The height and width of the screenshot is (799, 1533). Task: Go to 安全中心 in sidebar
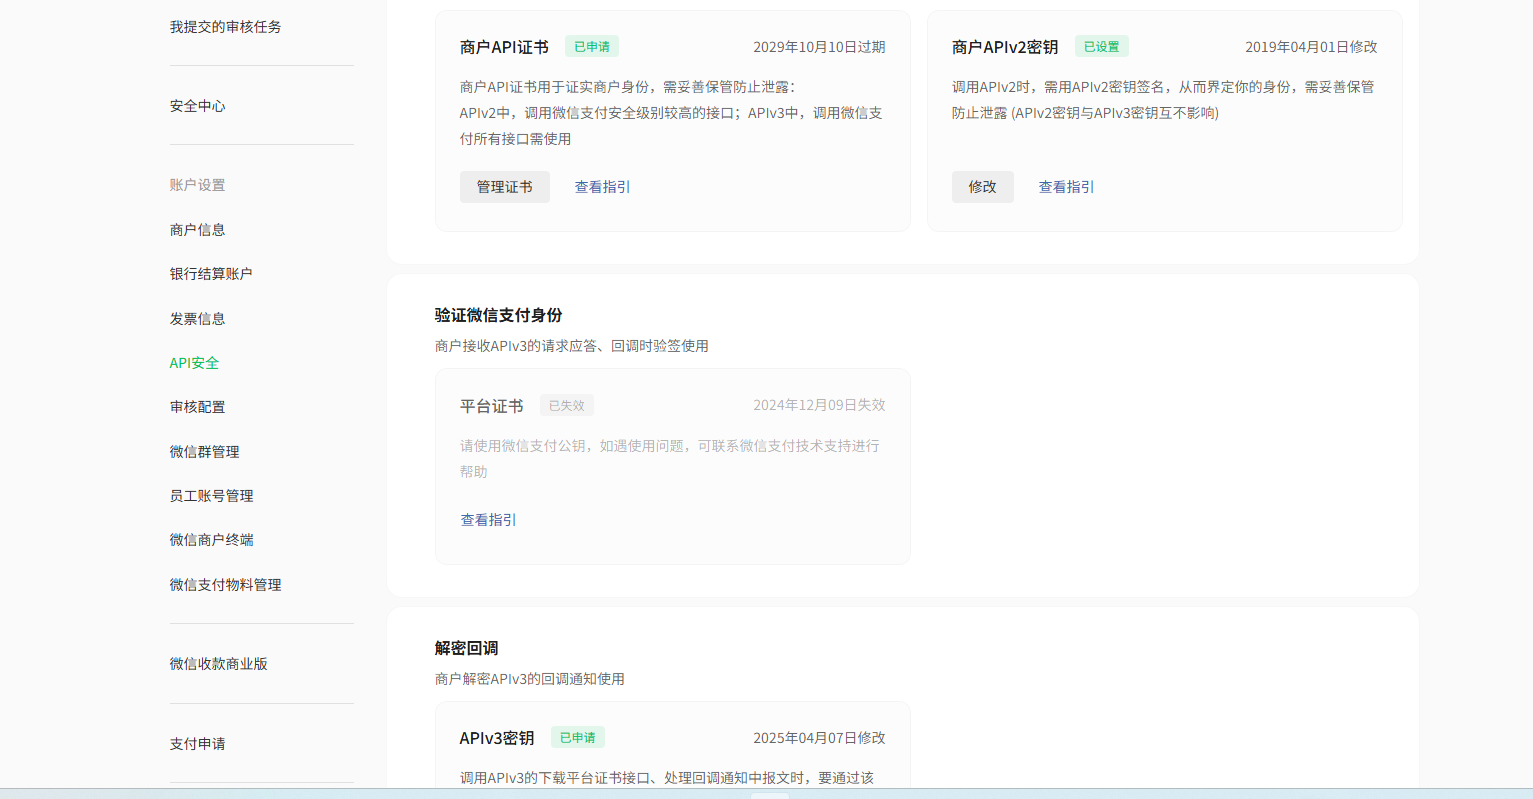coord(198,106)
